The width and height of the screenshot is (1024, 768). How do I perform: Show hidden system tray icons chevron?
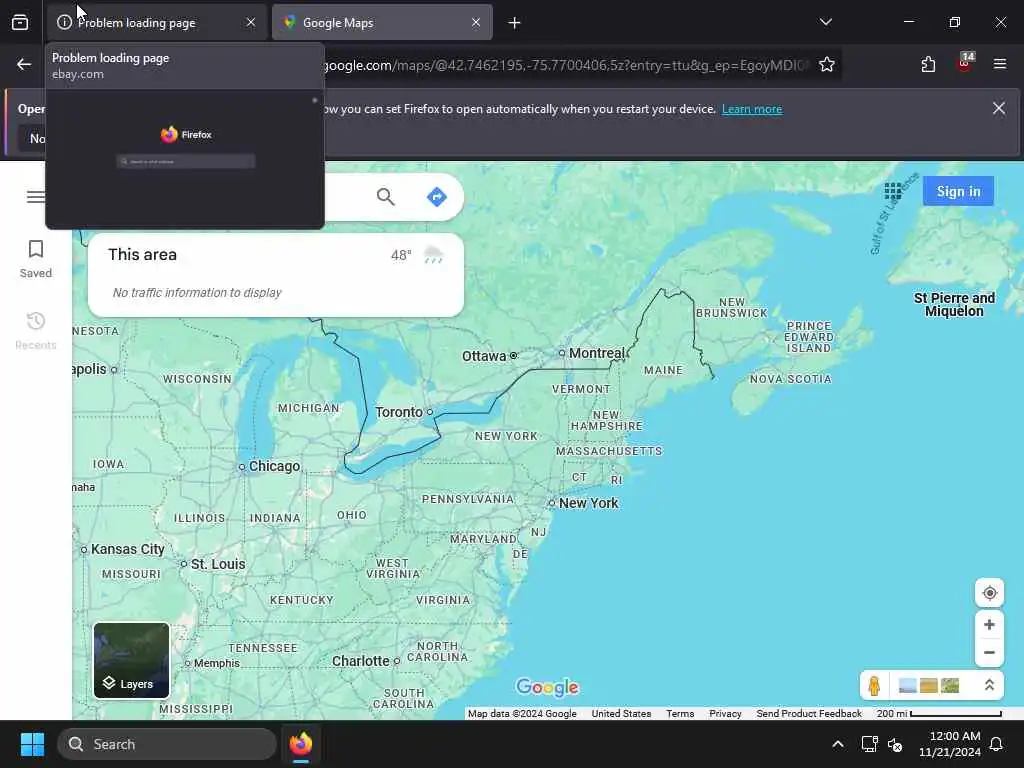pyautogui.click(x=838, y=744)
